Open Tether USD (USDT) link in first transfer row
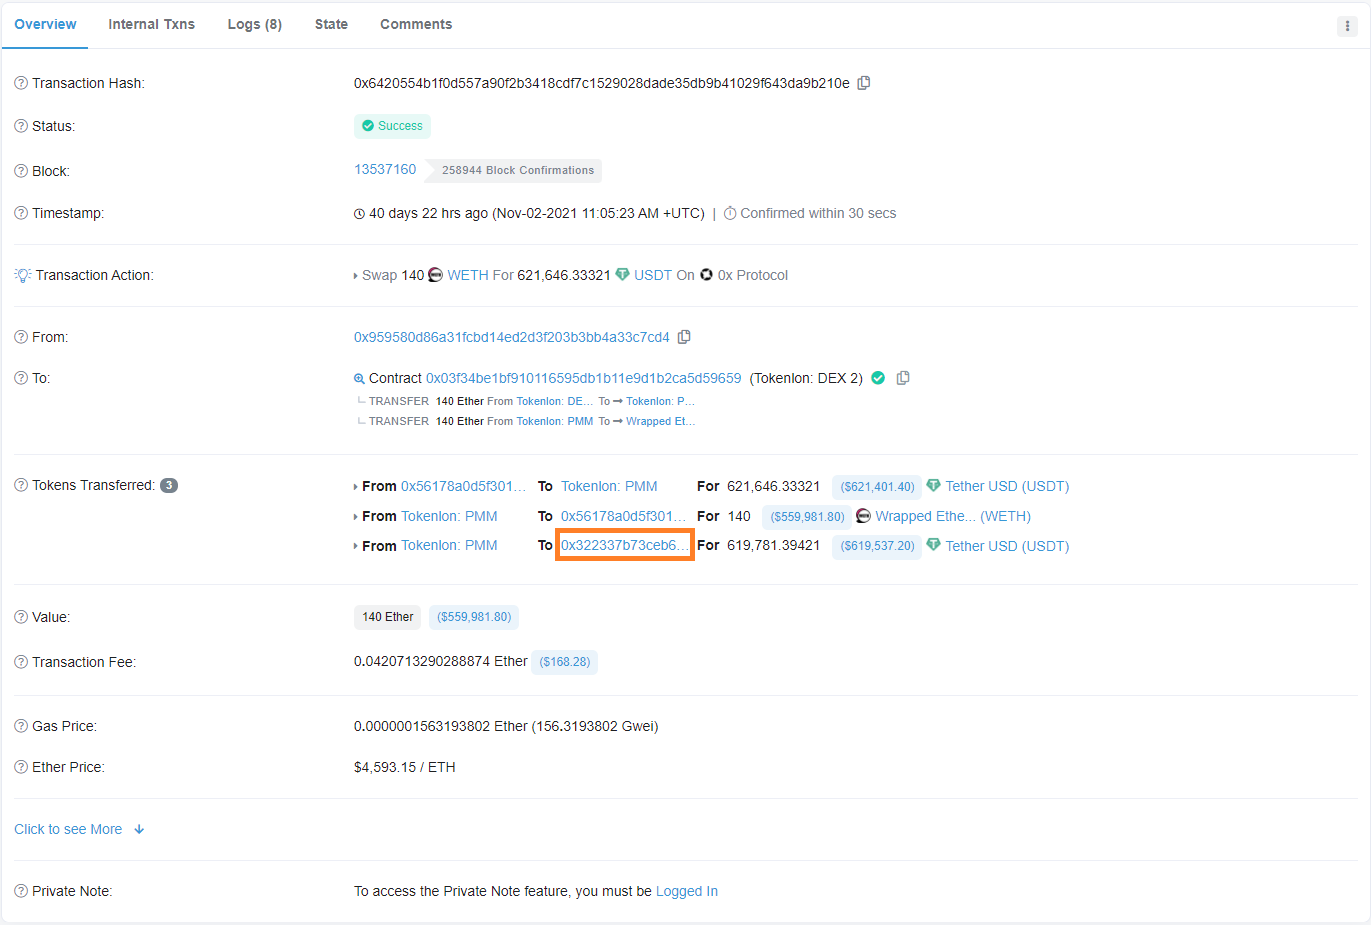 click(x=1007, y=486)
